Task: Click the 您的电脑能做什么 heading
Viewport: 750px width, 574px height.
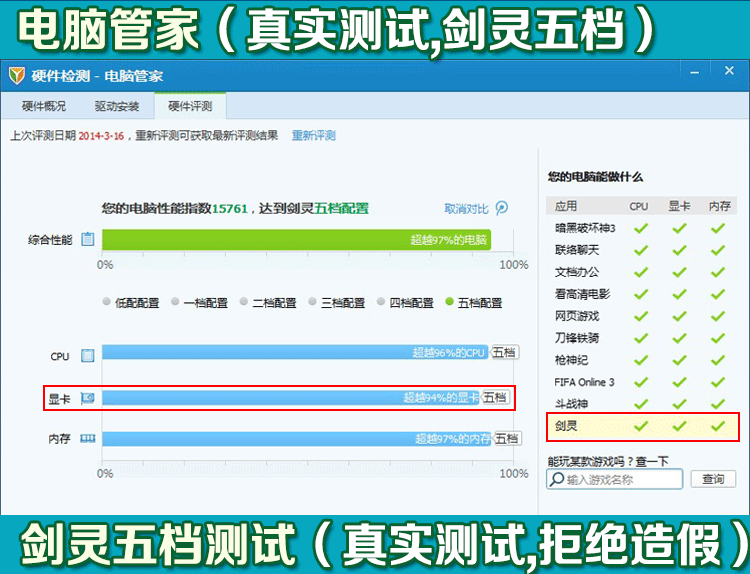Action: 595,177
